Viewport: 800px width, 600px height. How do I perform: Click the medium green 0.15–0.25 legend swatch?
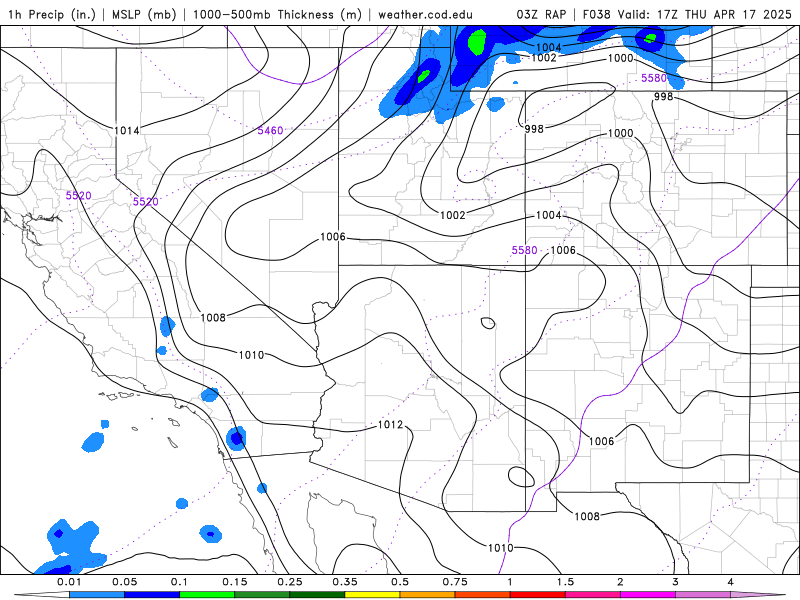pos(262,595)
